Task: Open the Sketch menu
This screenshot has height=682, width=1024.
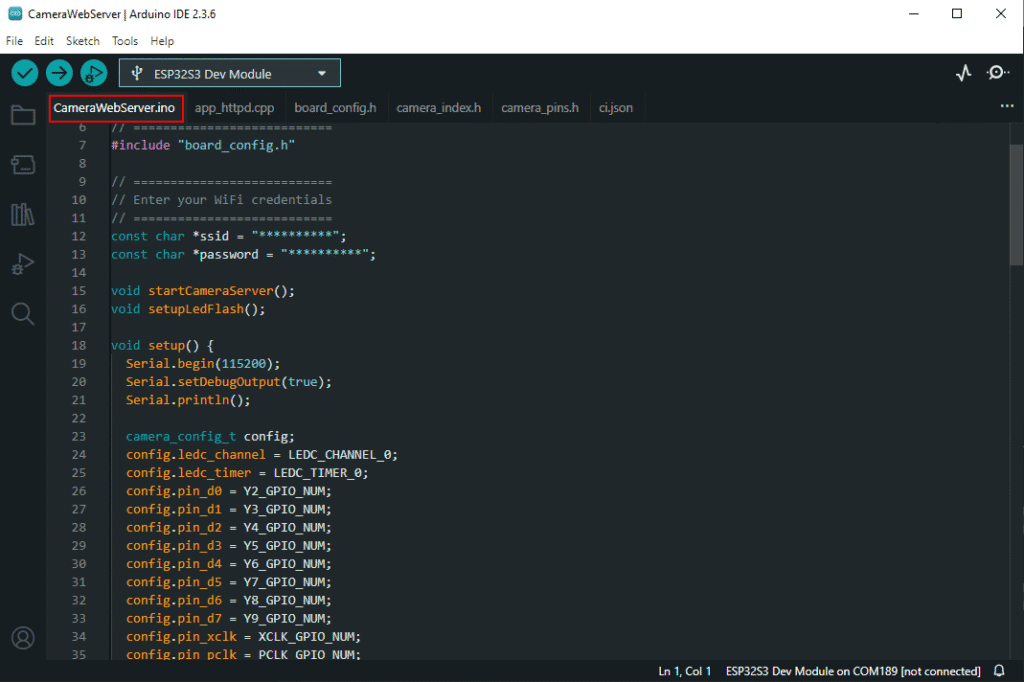Action: coord(82,41)
